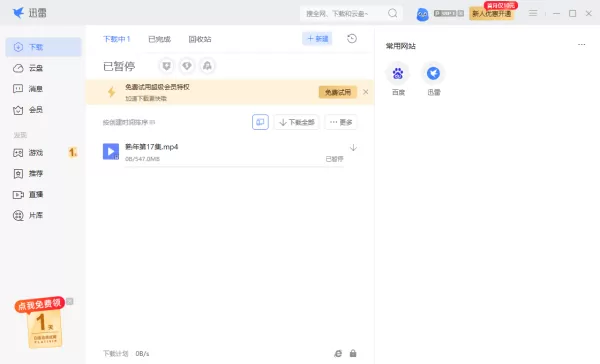
Task: Click the browser e icon in status bar
Action: 338,353
